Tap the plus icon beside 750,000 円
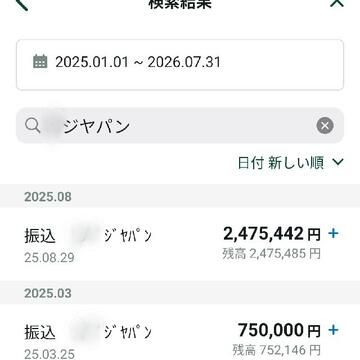This screenshot has width=360, height=360. [x=333, y=330]
